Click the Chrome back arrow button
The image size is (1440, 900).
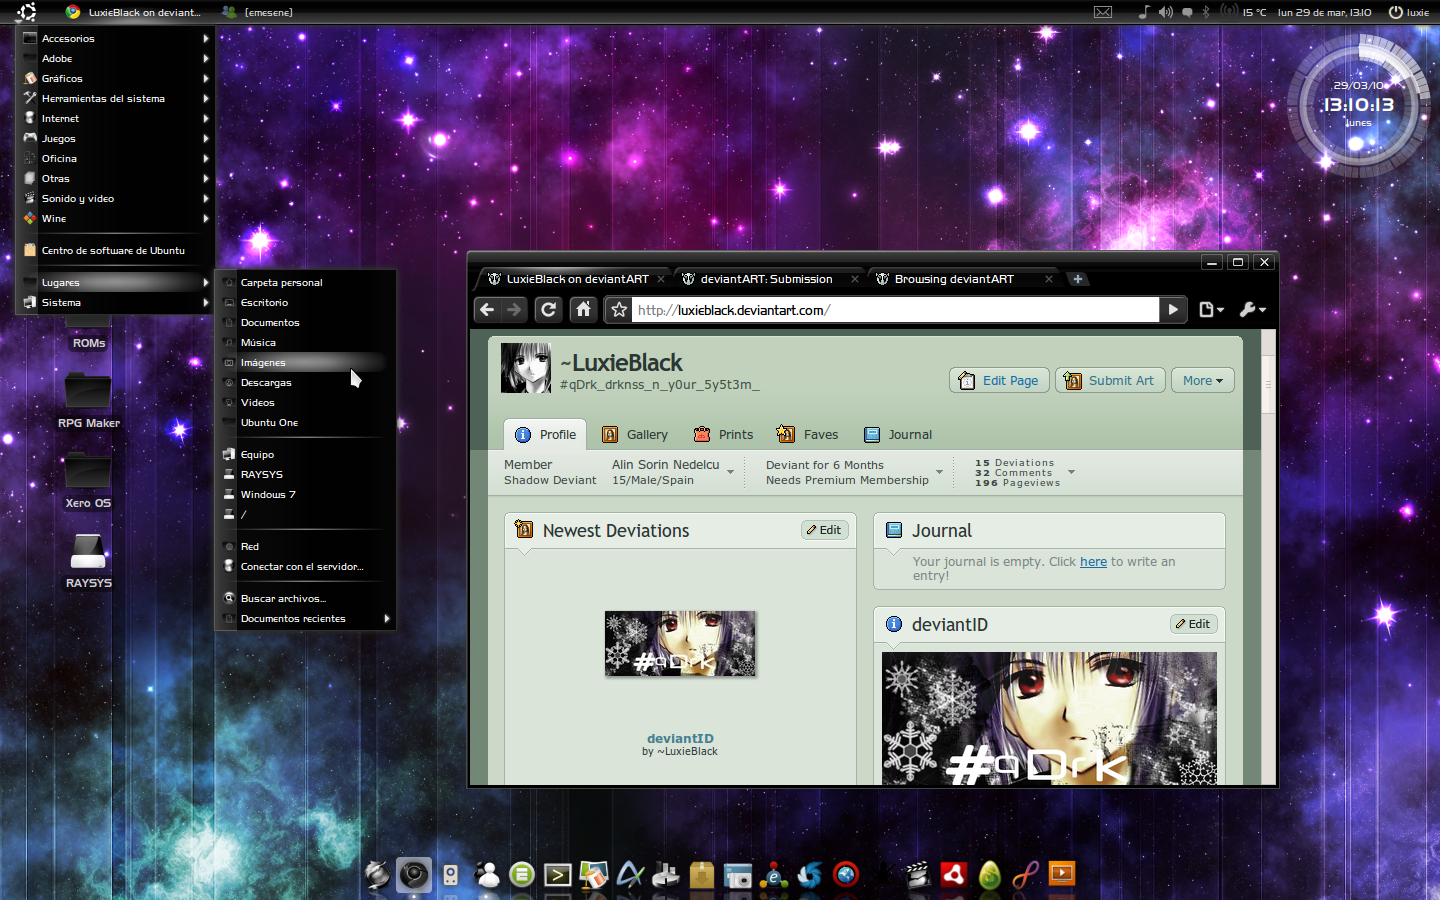(487, 310)
